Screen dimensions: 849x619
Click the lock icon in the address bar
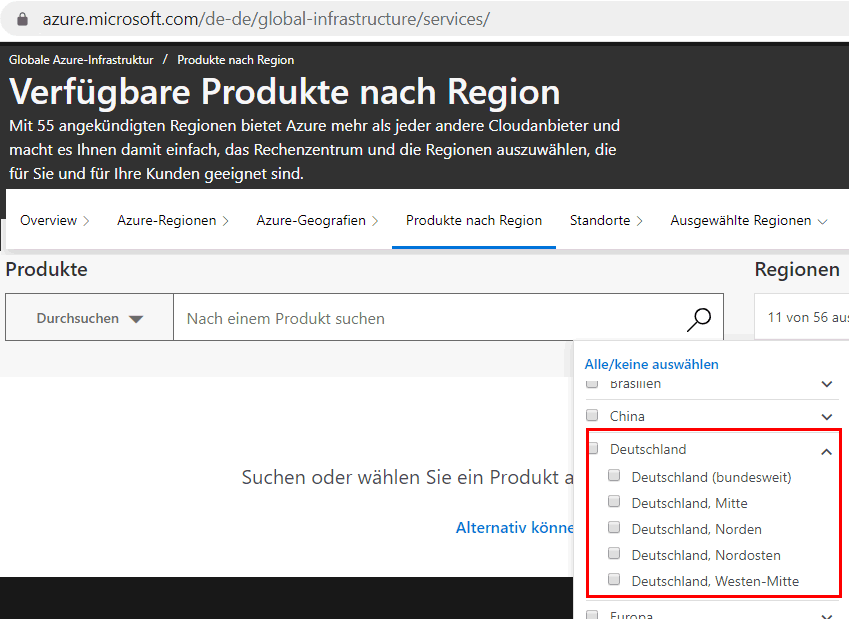pyautogui.click(x=22, y=19)
